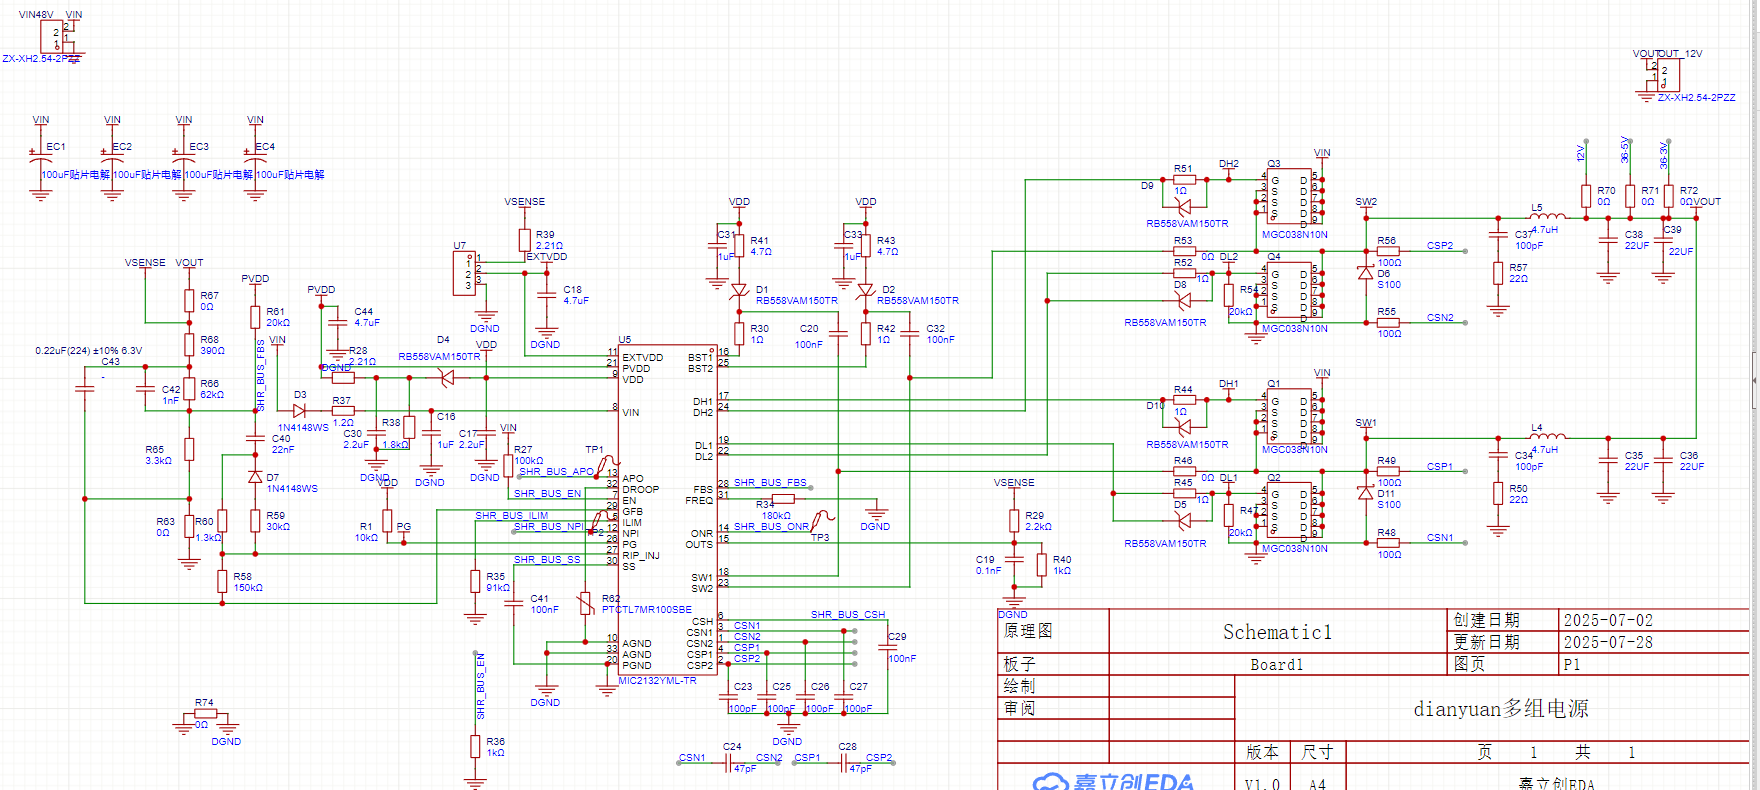Click thermistor R62 symbol
Viewport: 1760px width, 790px height.
pyautogui.click(x=586, y=604)
